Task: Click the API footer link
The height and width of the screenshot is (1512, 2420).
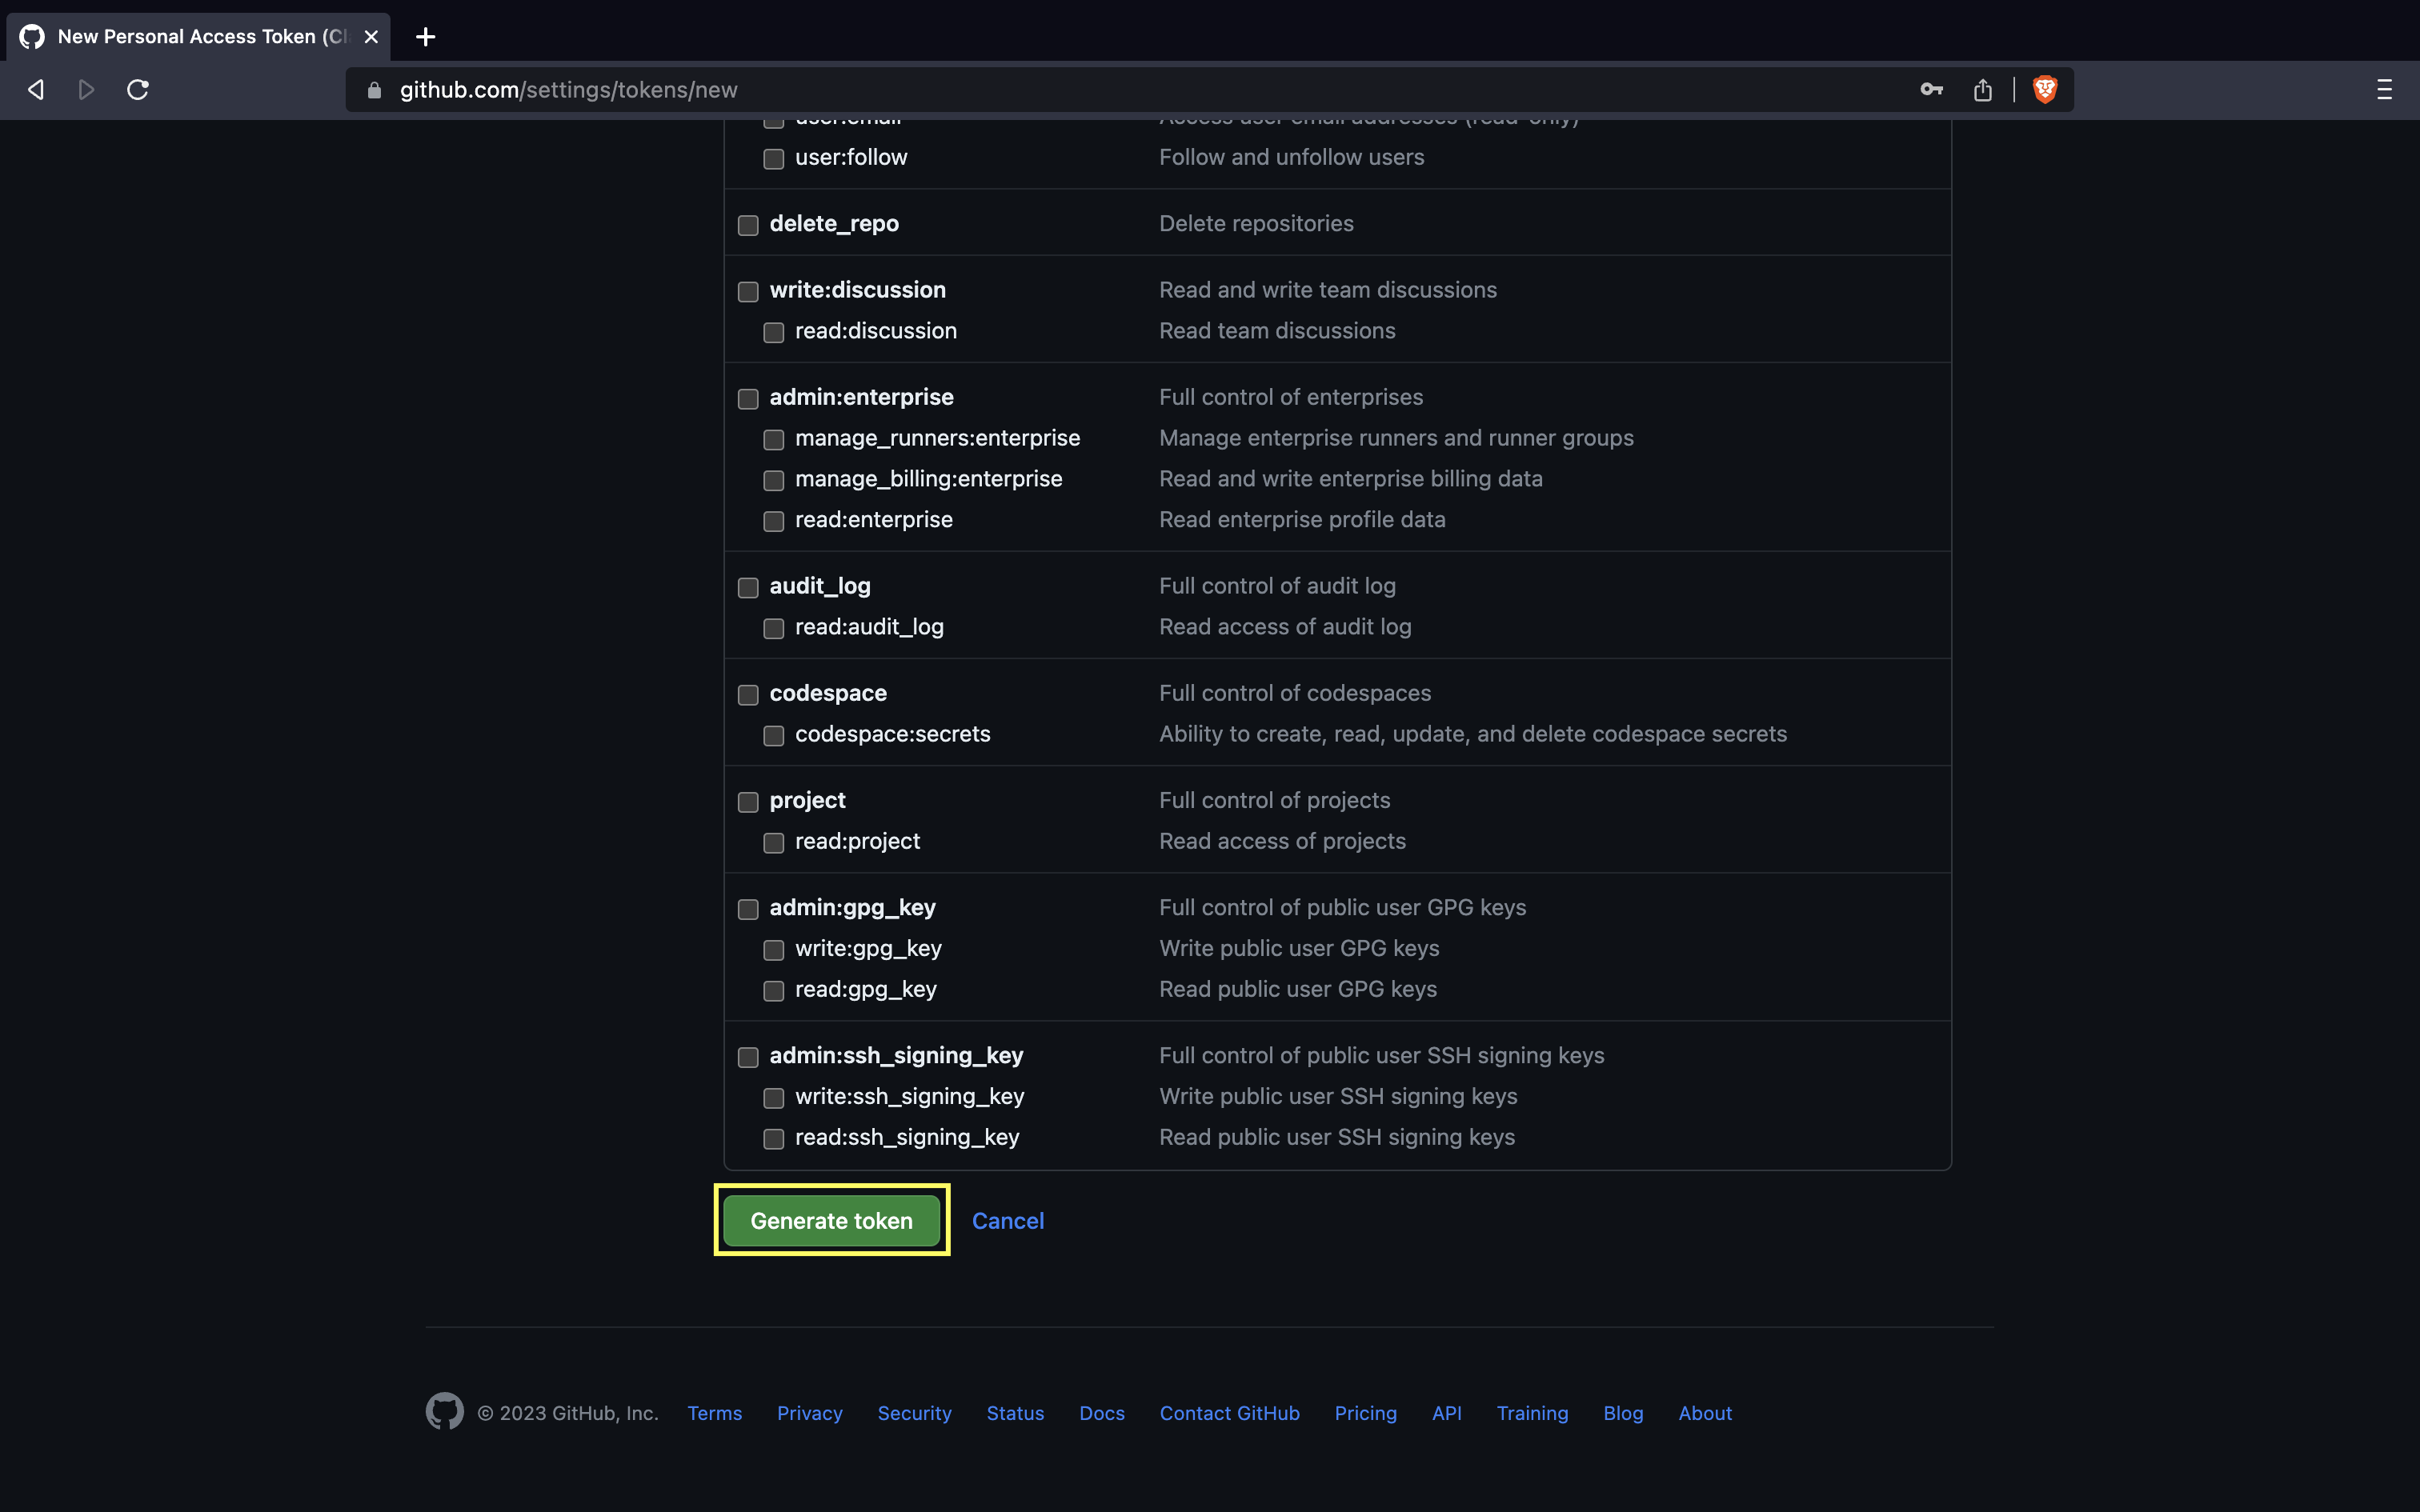Action: (1447, 1413)
